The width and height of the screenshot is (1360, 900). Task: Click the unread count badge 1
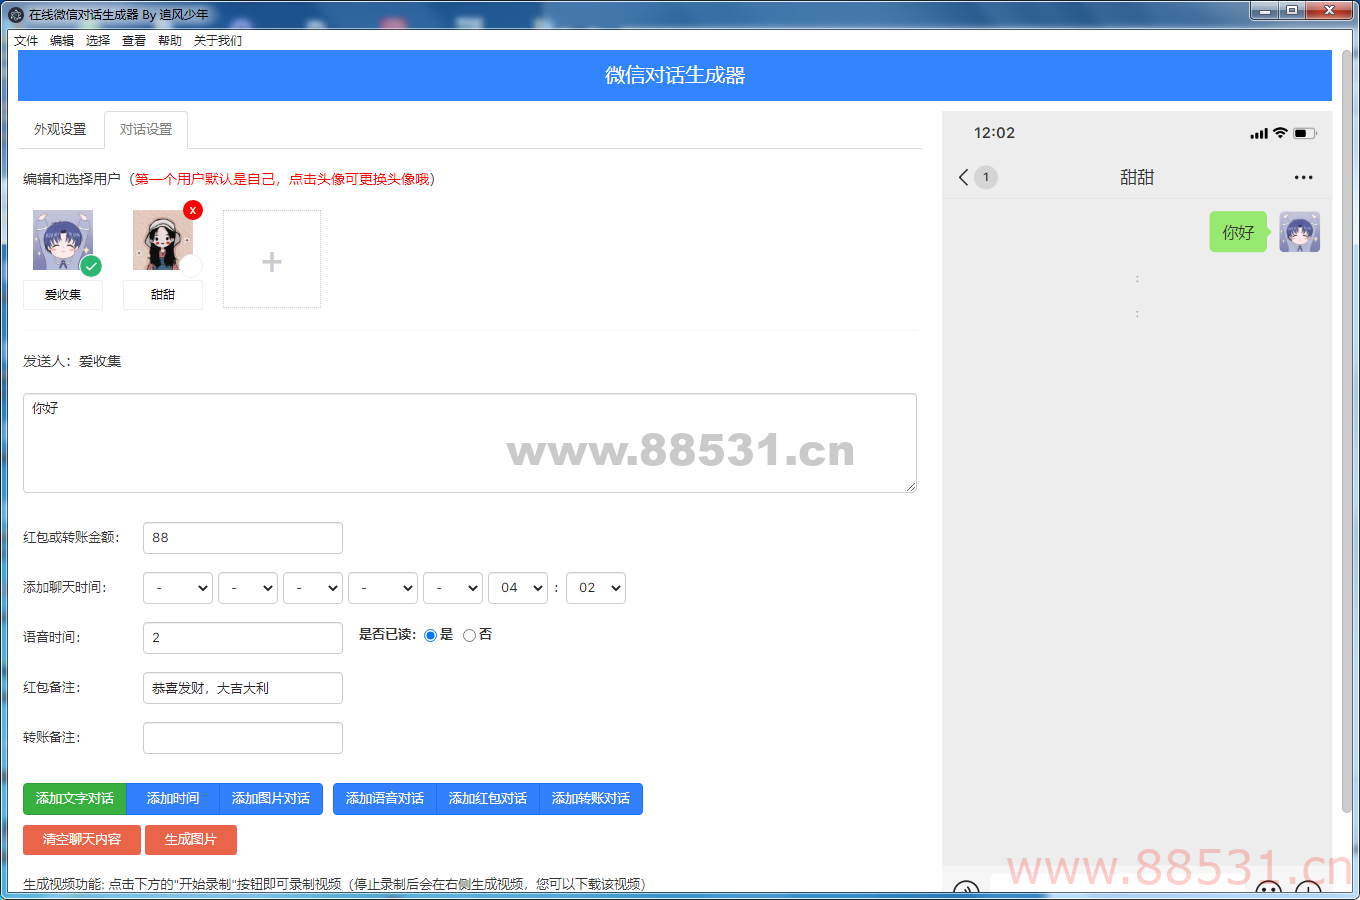[x=986, y=177]
